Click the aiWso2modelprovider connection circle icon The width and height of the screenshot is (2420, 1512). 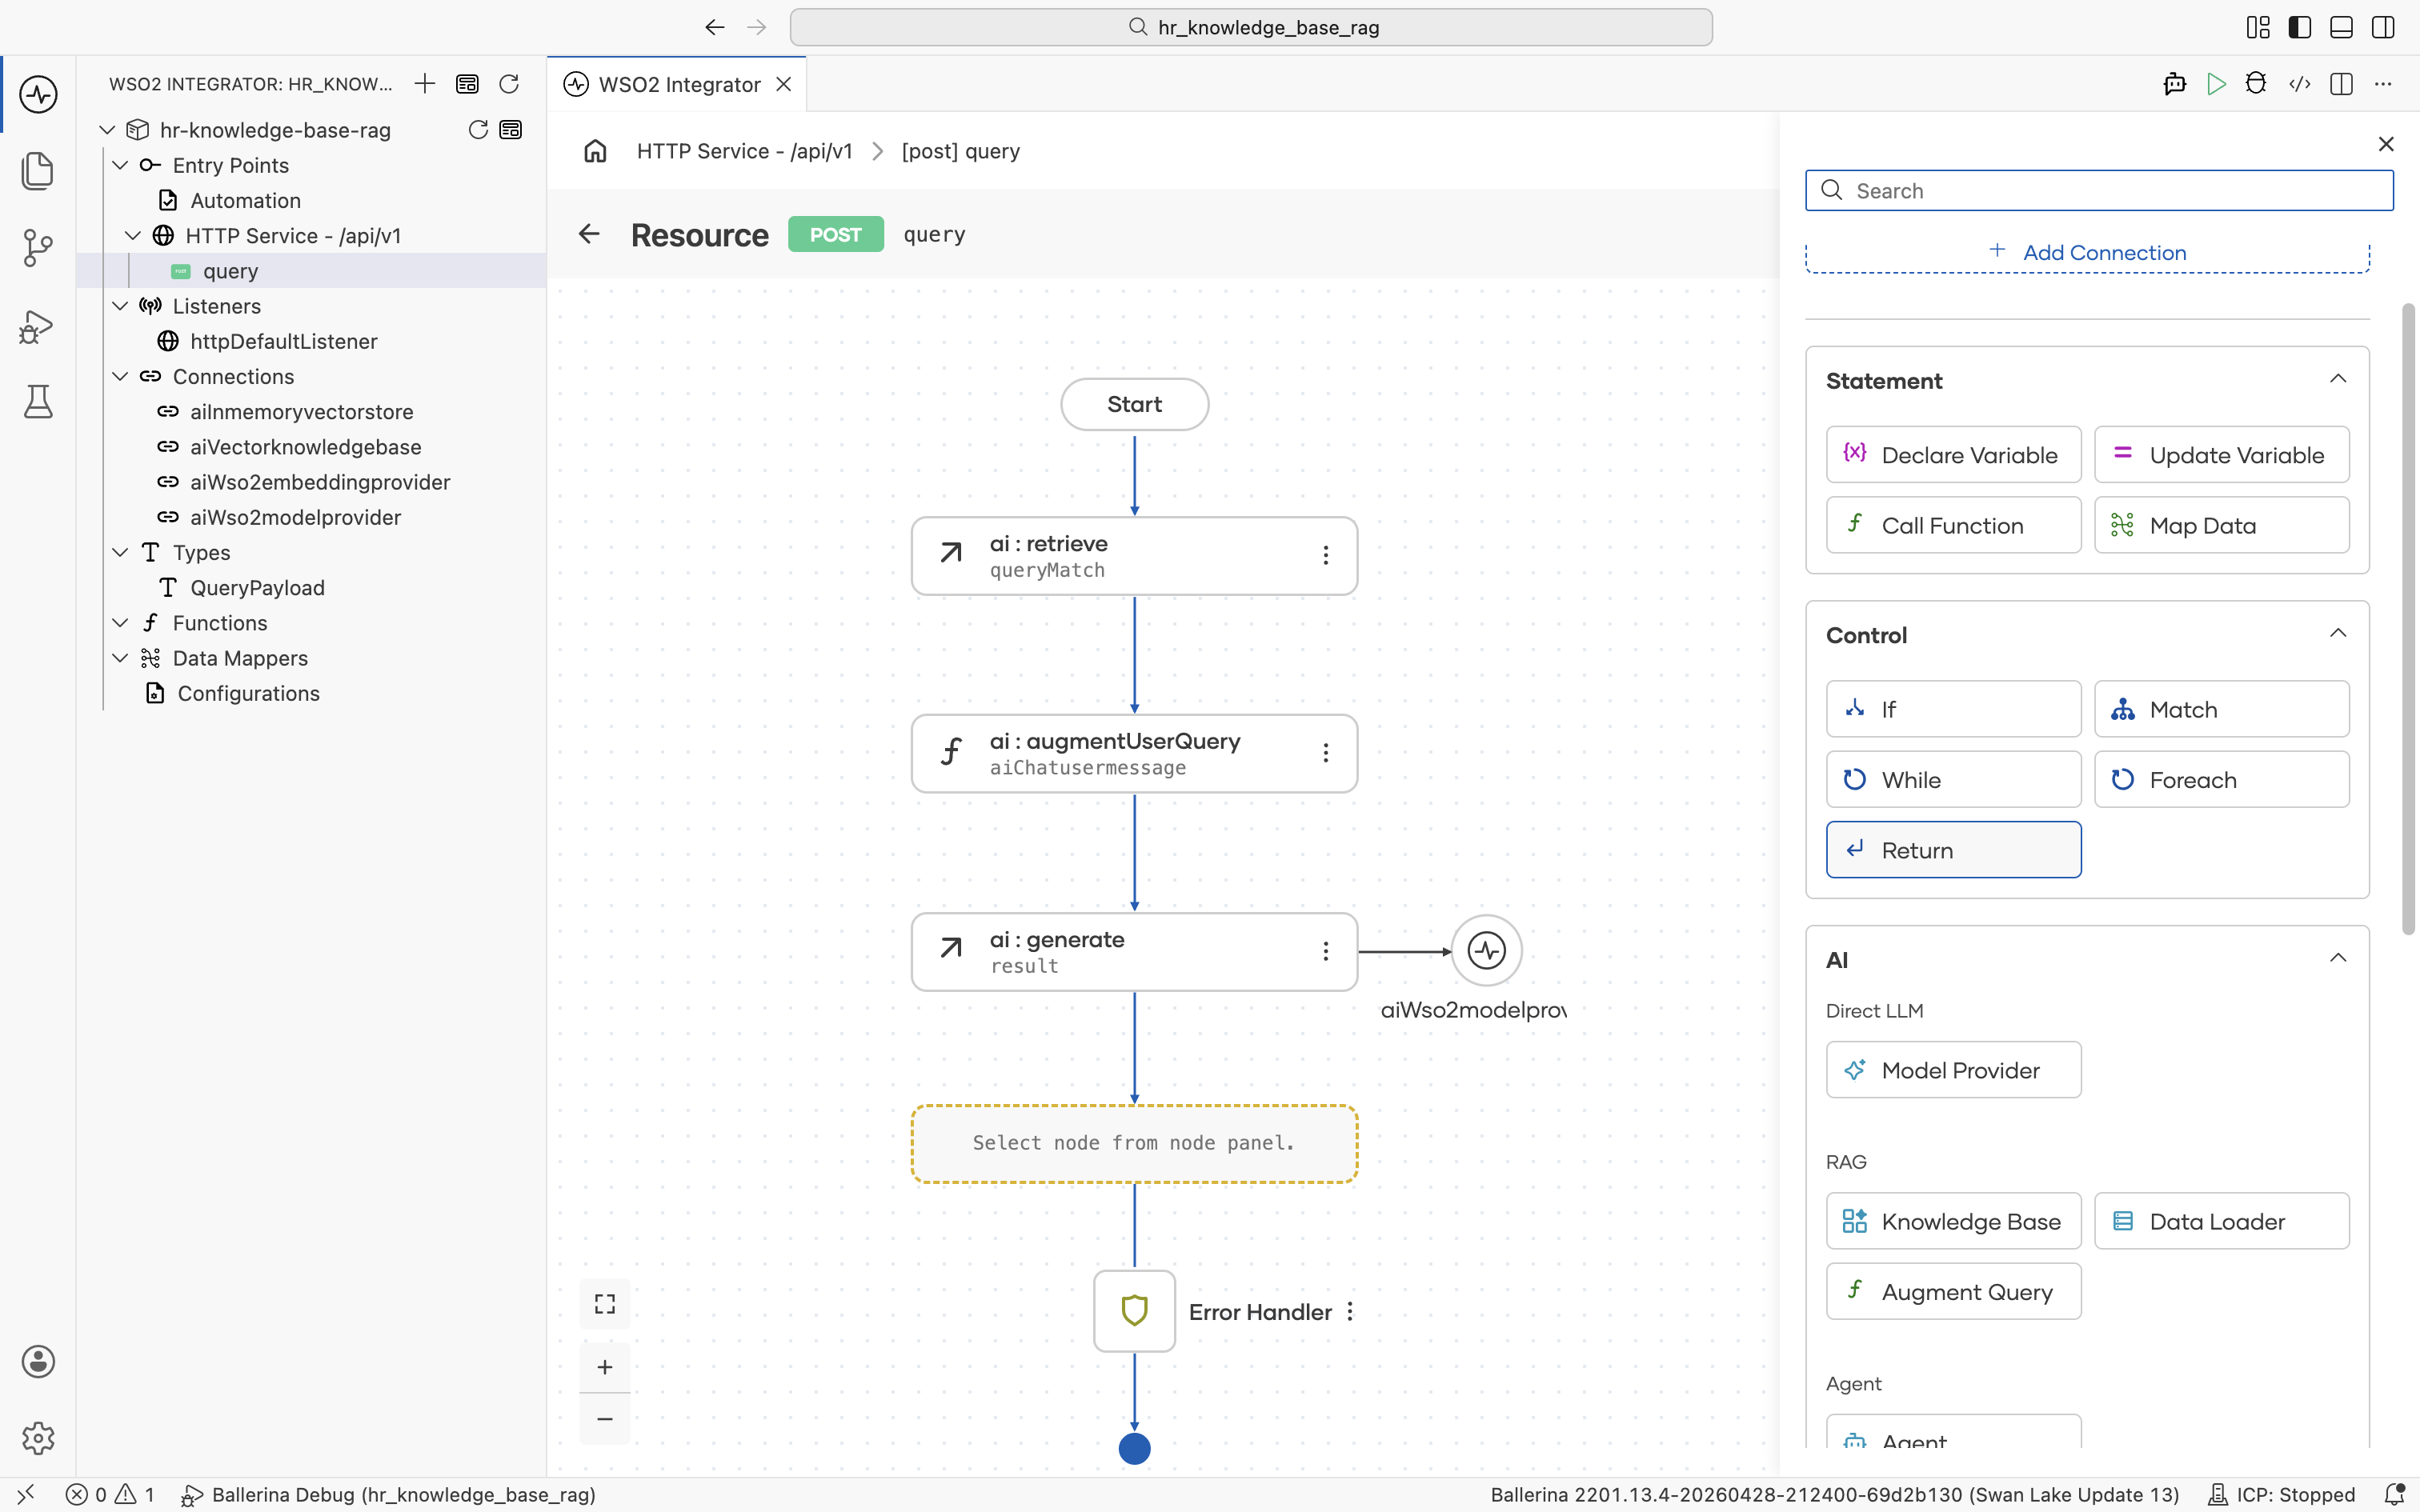tap(1487, 950)
